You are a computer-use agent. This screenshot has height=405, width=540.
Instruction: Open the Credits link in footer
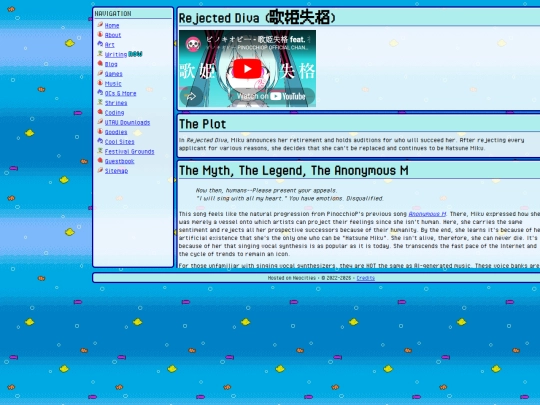(365, 278)
